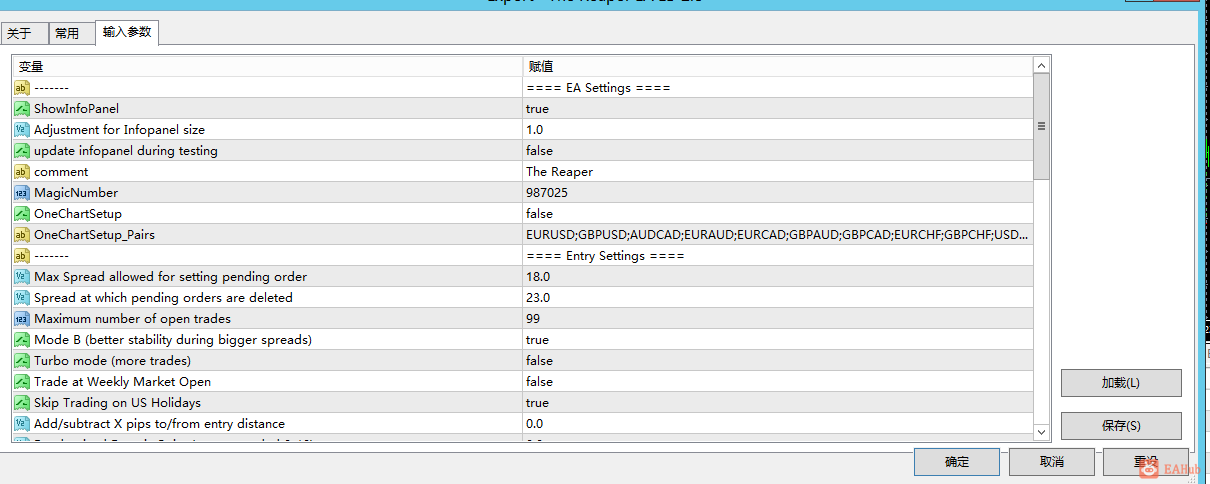Confirm with the 确定 button
The image size is (1210, 484).
coord(957,462)
